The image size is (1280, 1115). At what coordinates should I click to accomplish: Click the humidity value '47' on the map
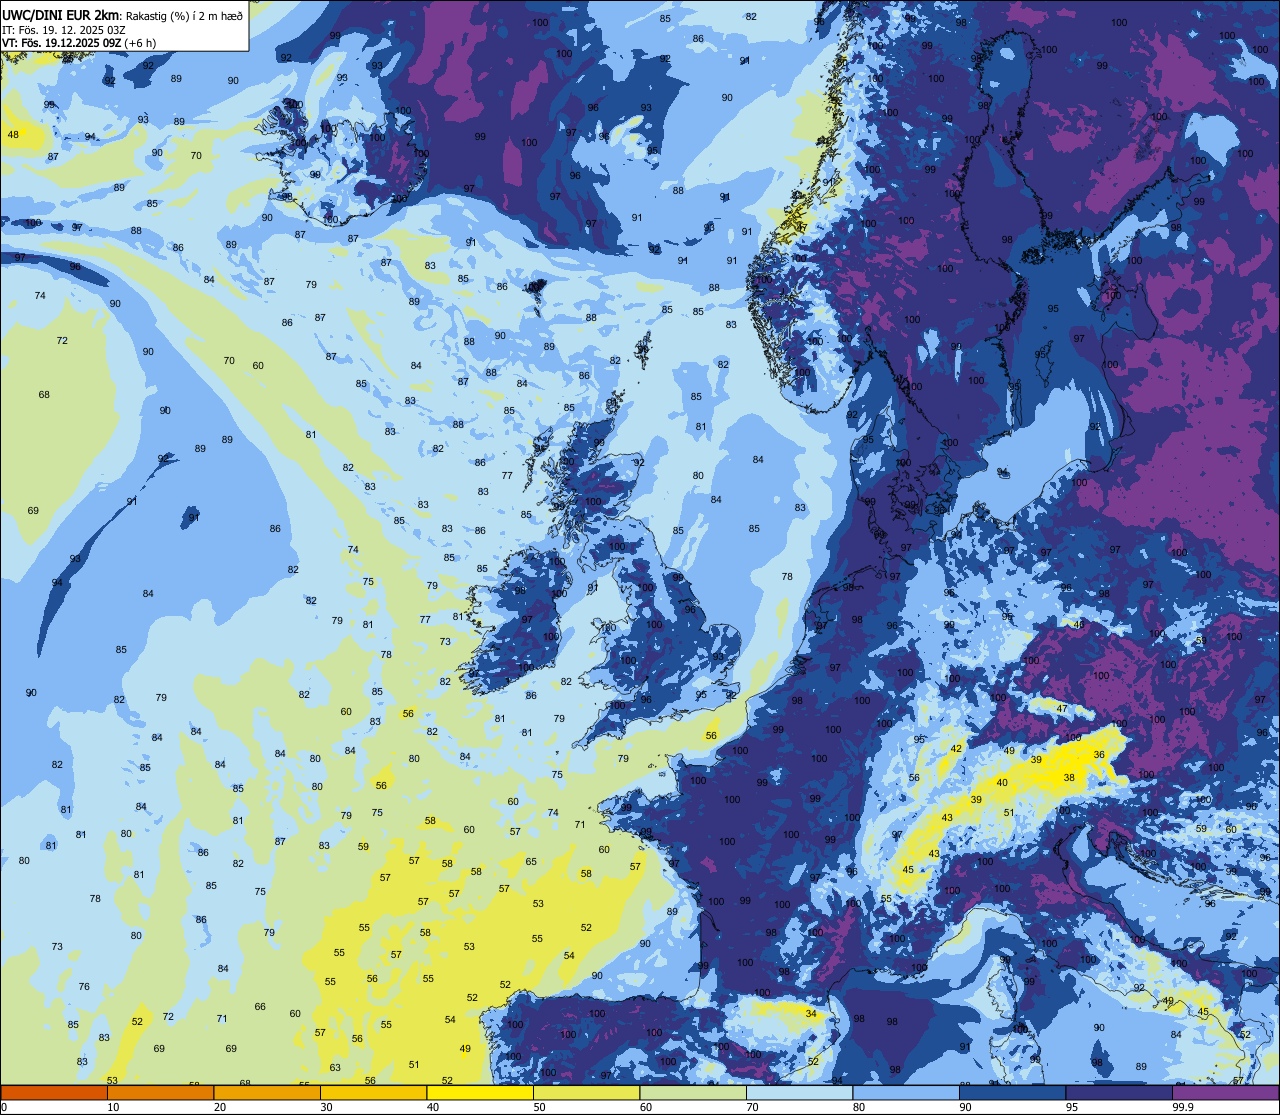coord(1062,708)
